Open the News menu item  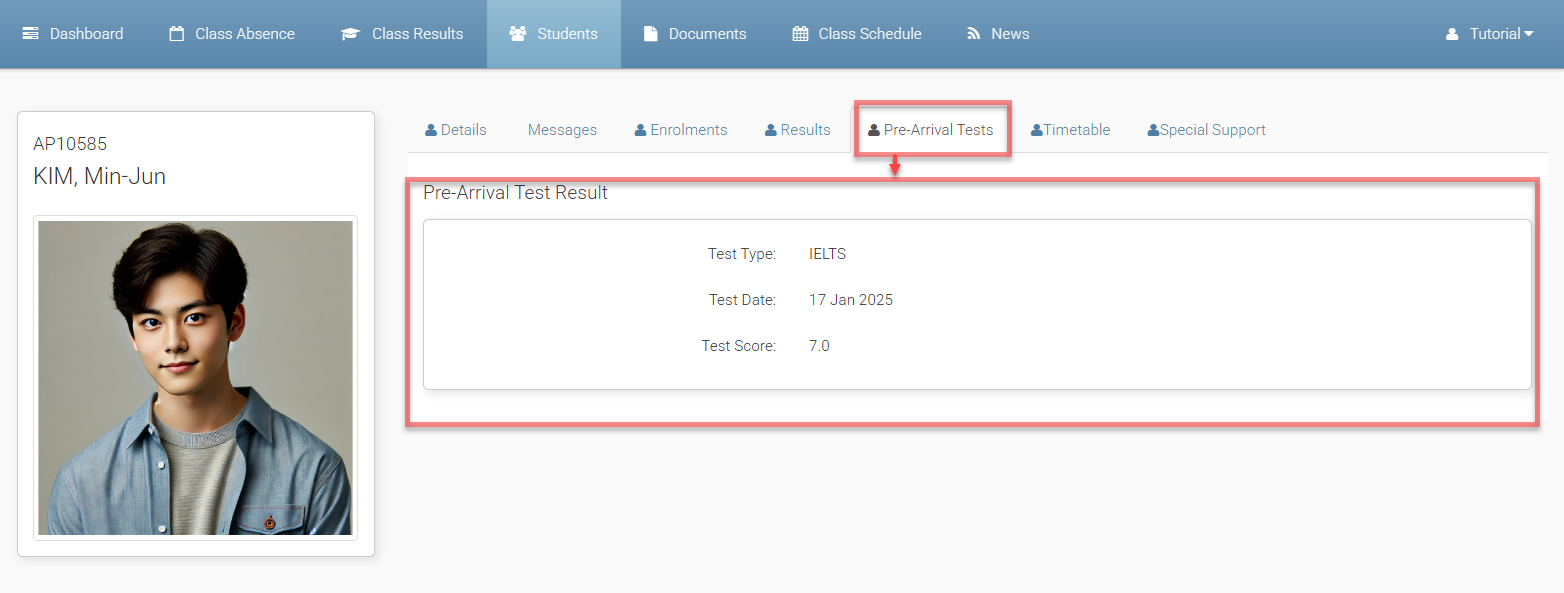click(x=997, y=34)
